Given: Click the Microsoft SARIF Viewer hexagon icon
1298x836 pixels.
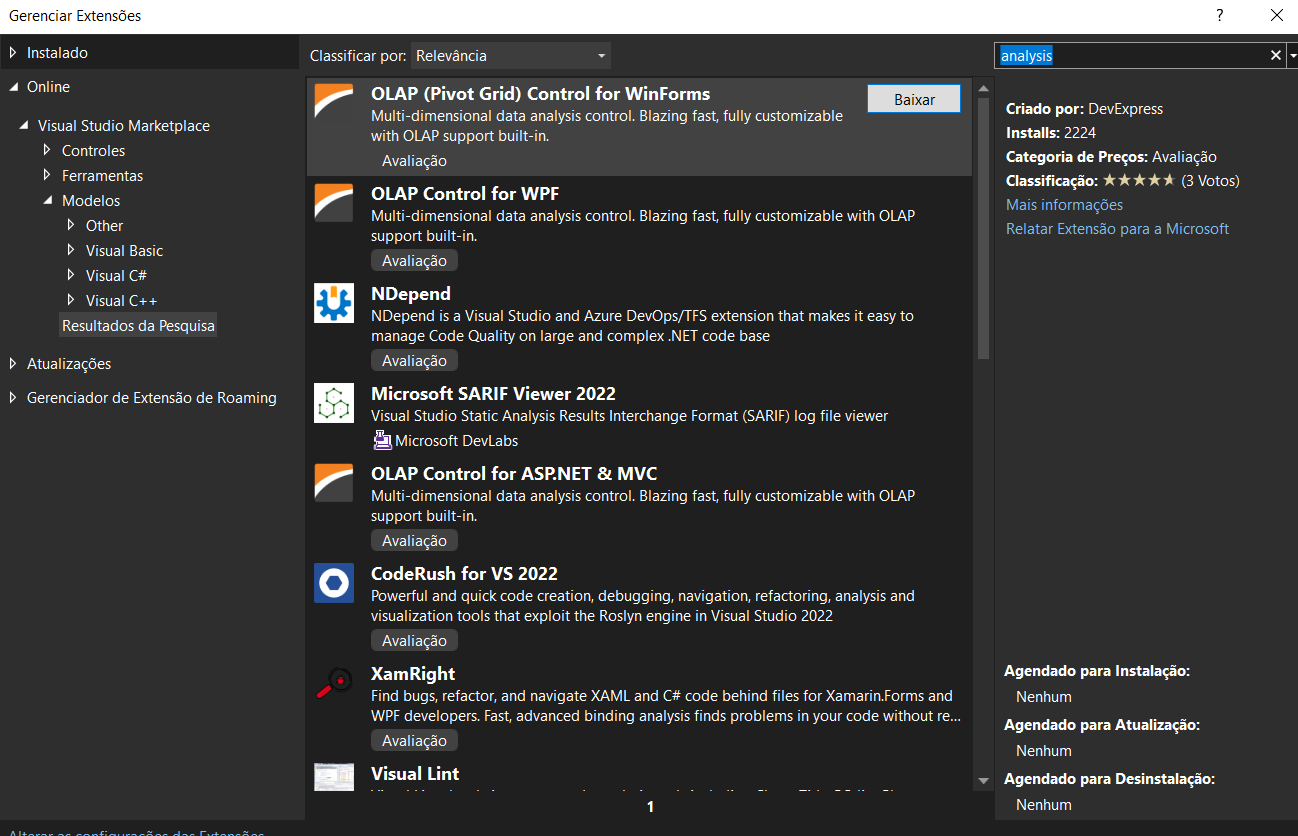Looking at the screenshot, I should (x=334, y=402).
